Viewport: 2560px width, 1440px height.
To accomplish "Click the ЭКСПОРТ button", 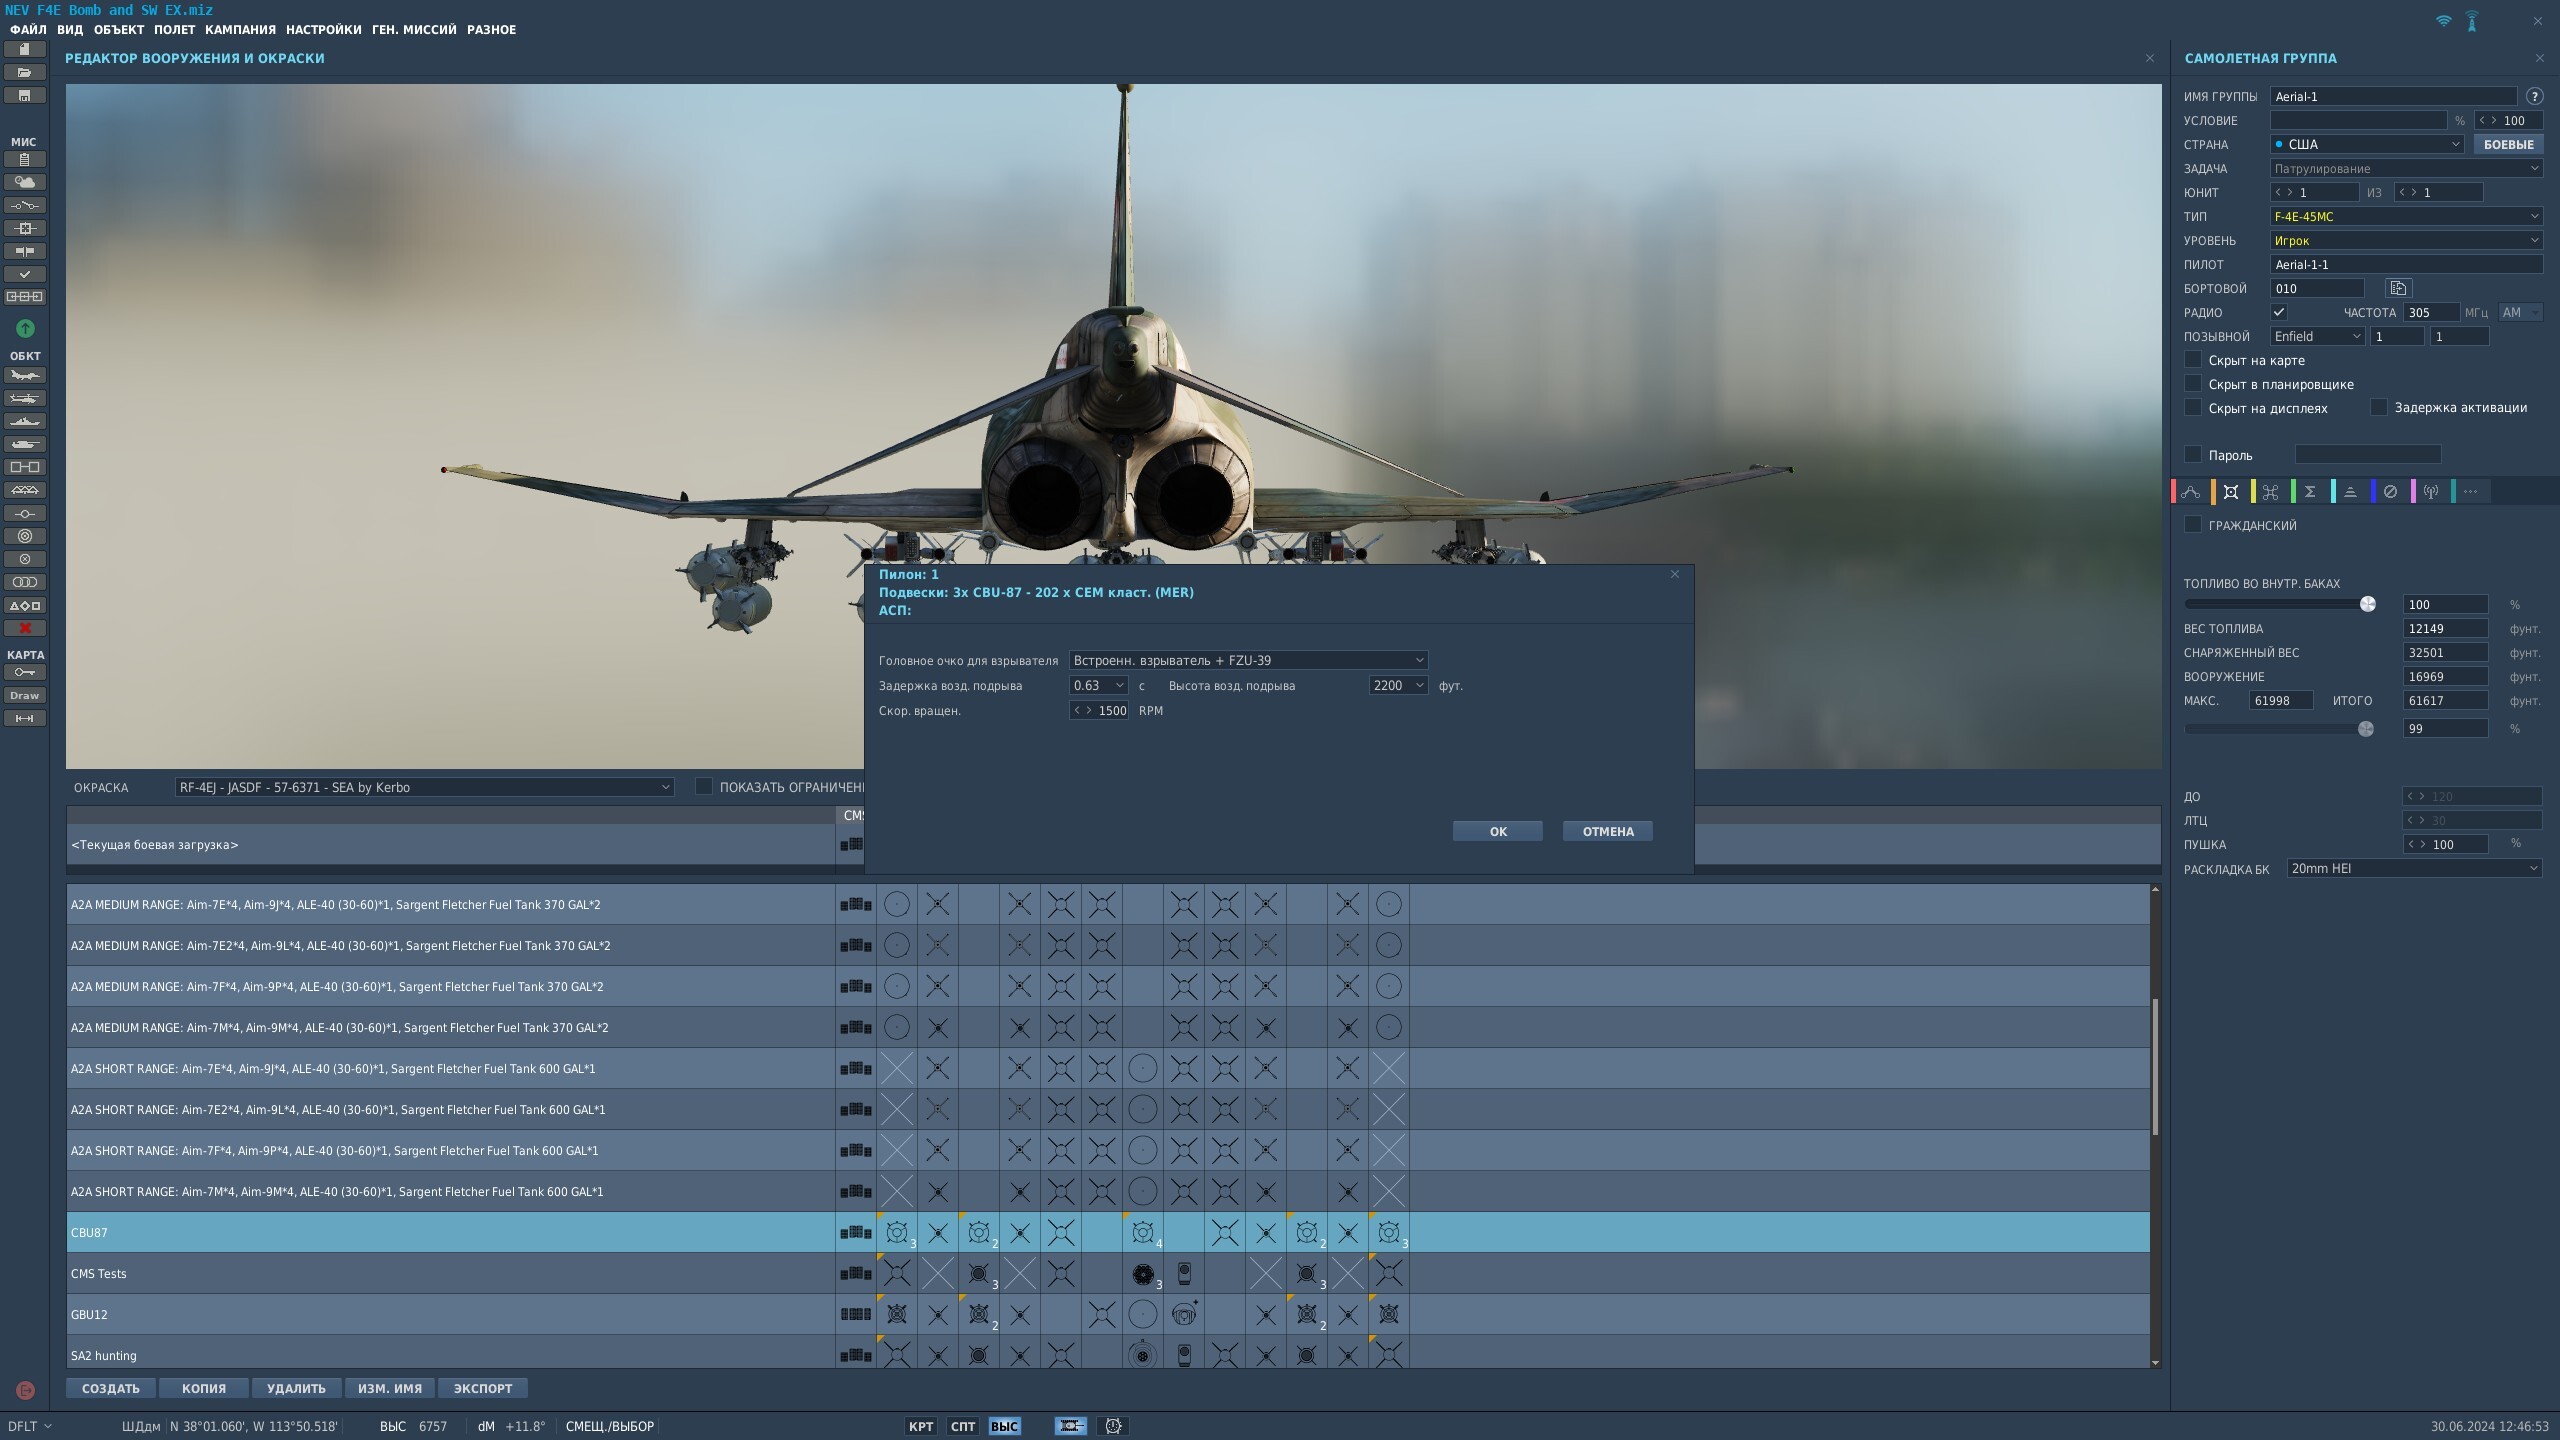I will pyautogui.click(x=483, y=1388).
